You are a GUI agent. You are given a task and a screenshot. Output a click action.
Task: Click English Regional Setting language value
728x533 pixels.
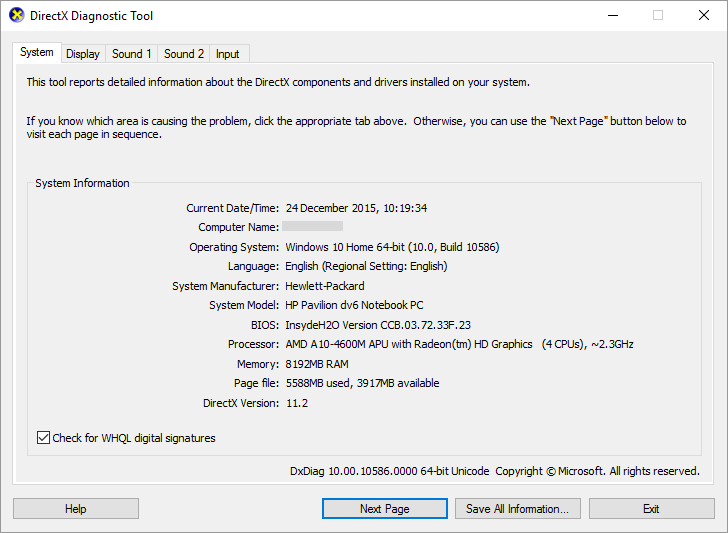coord(366,266)
